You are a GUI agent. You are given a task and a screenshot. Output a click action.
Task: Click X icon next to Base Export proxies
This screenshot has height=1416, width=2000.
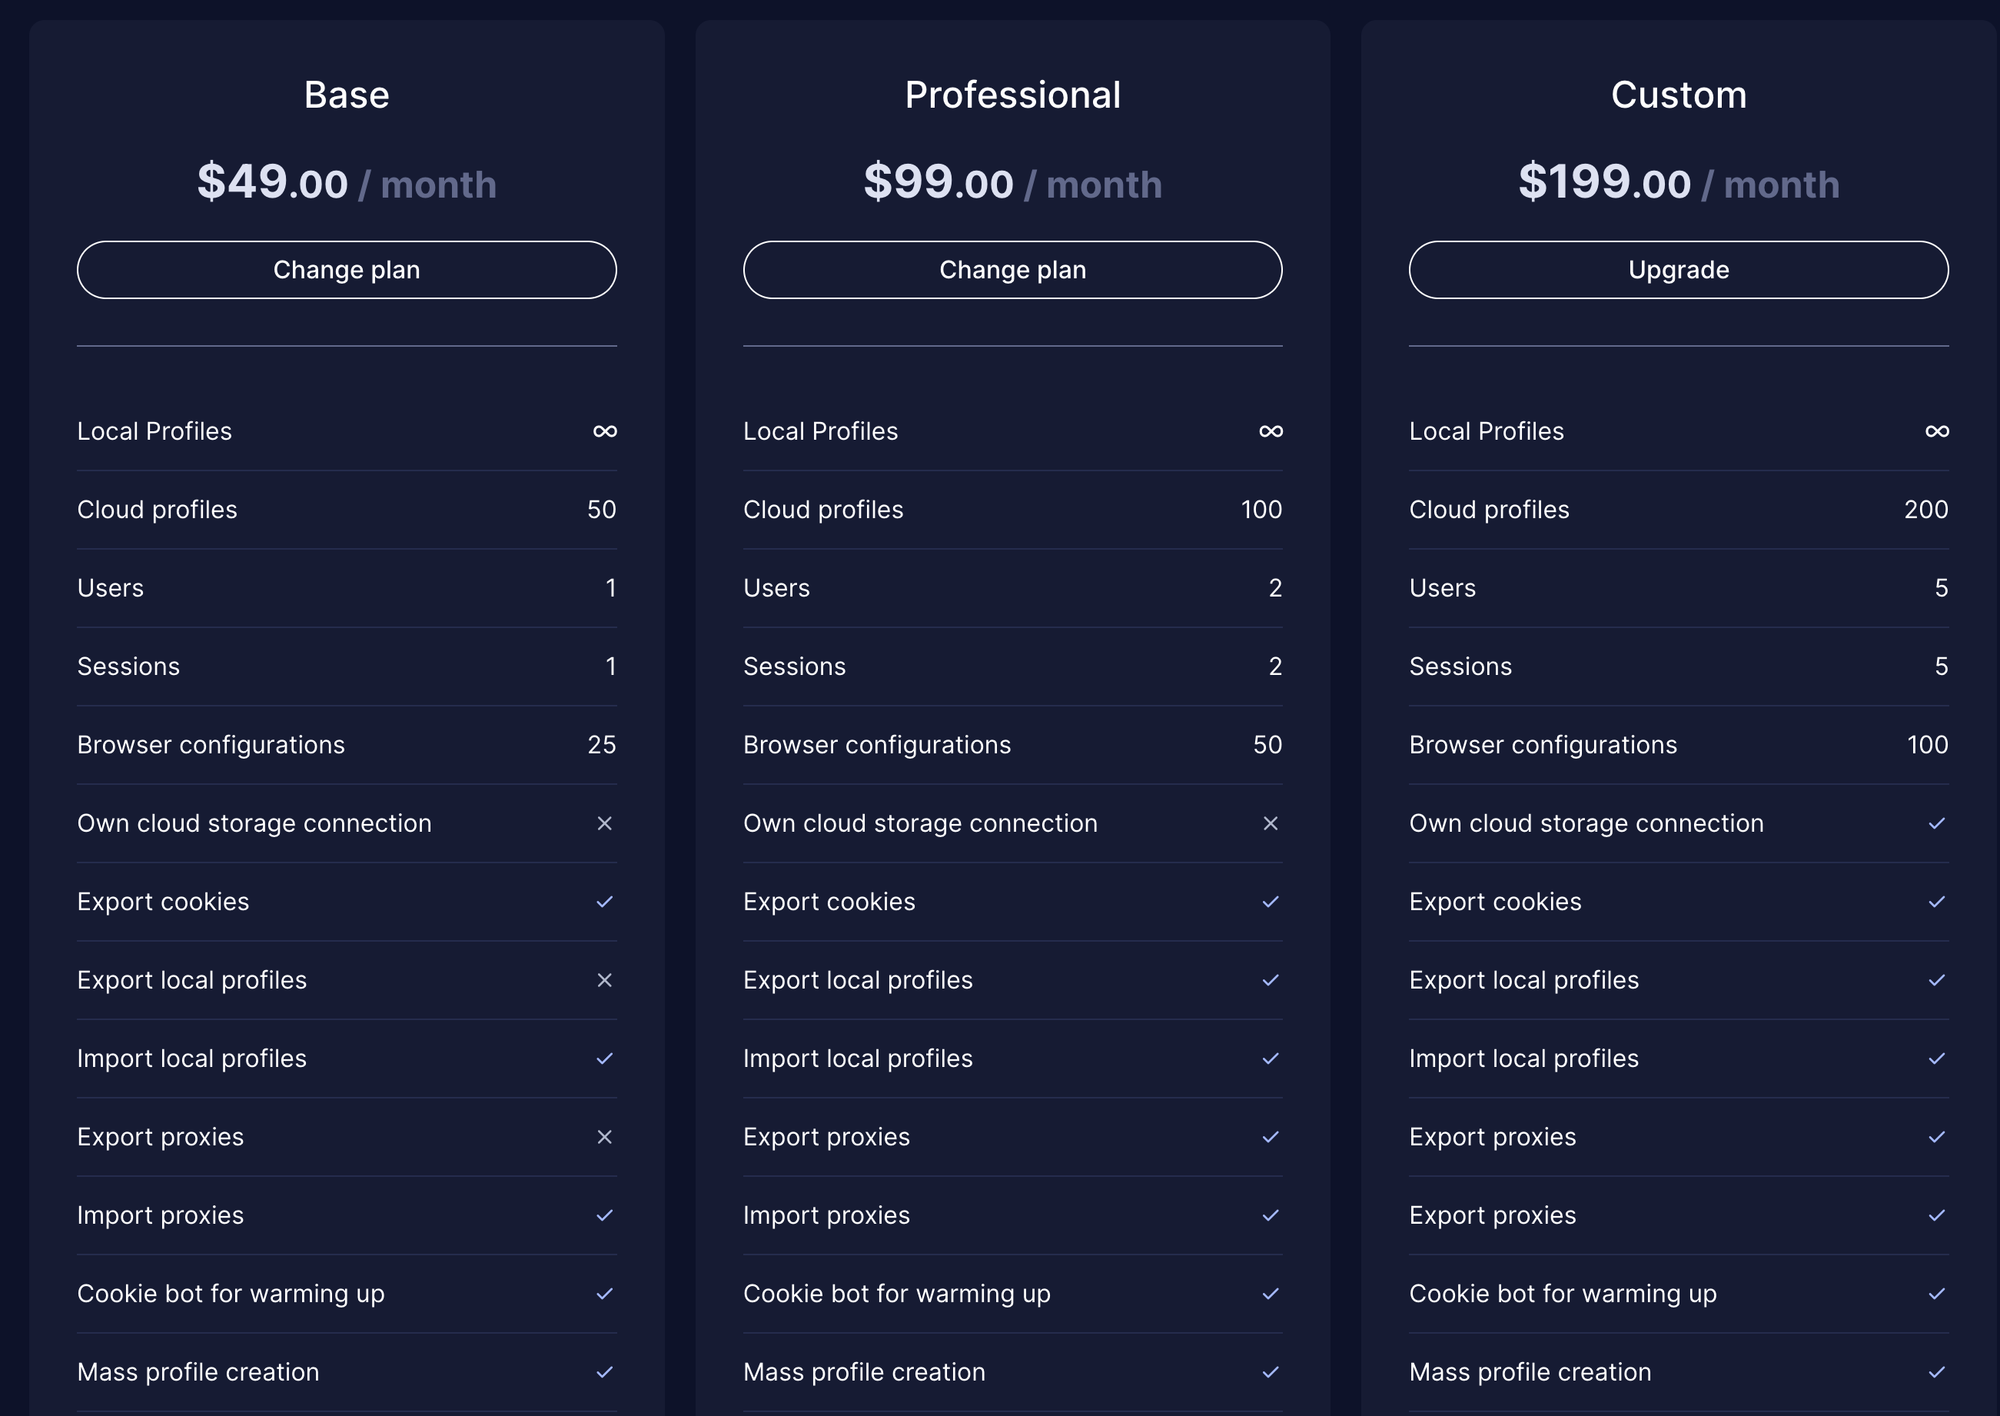click(604, 1137)
